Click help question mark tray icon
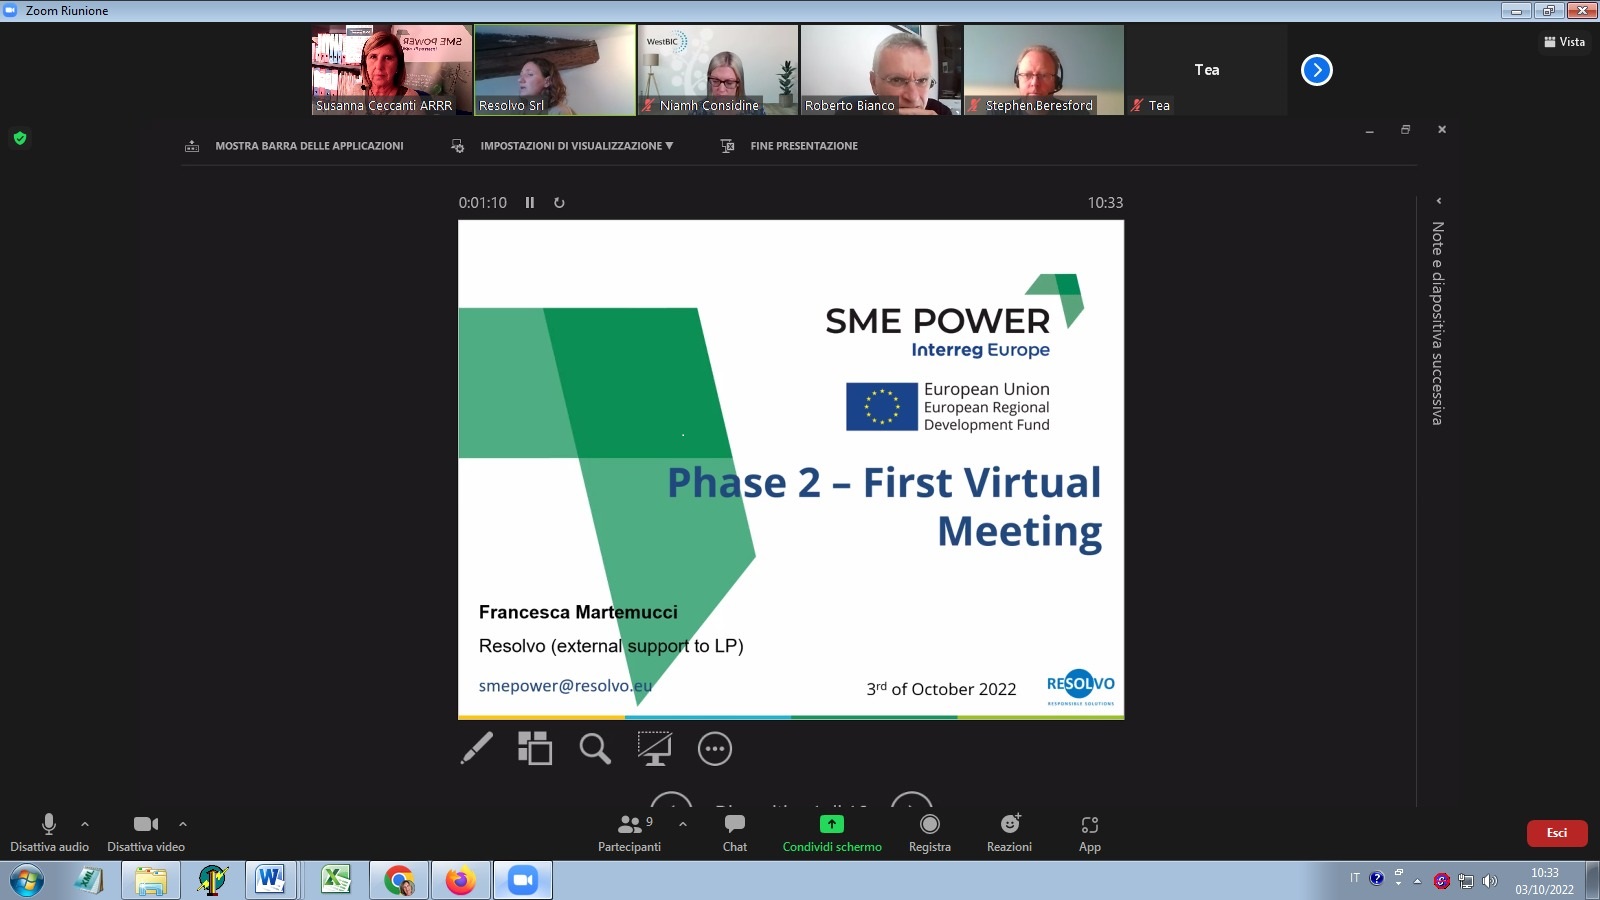This screenshot has height=900, width=1600. (x=1377, y=879)
